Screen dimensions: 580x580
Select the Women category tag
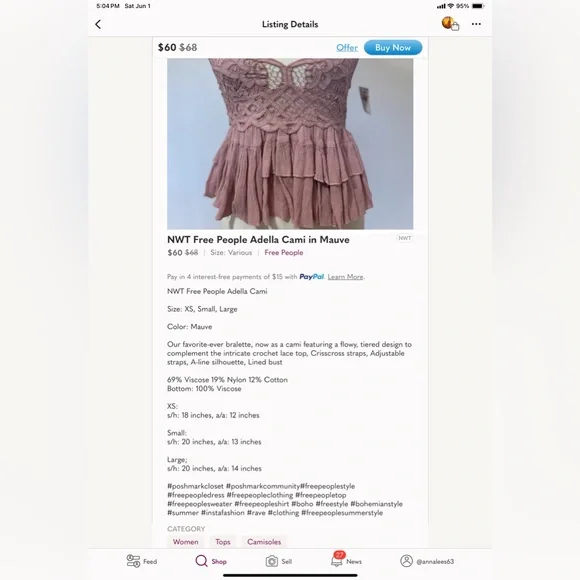tap(186, 542)
